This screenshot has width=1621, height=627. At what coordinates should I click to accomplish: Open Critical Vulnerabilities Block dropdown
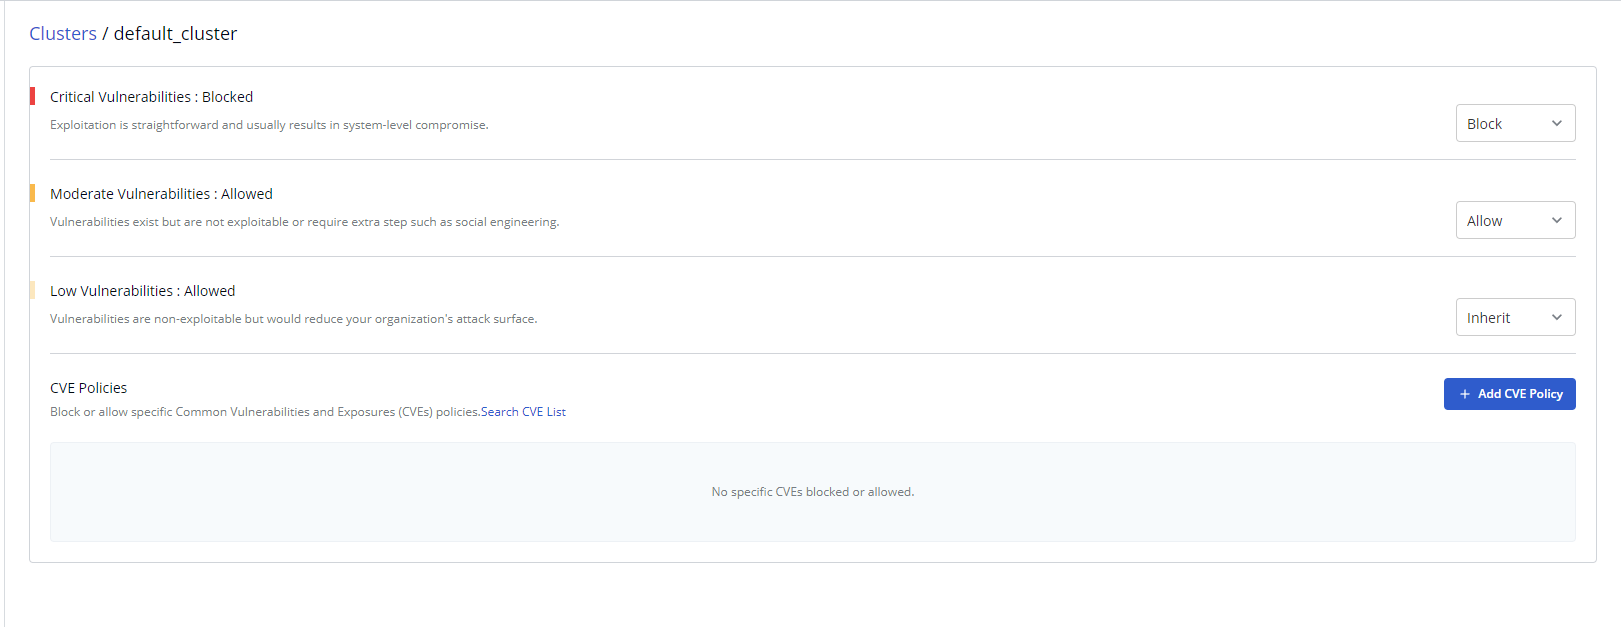point(1515,123)
